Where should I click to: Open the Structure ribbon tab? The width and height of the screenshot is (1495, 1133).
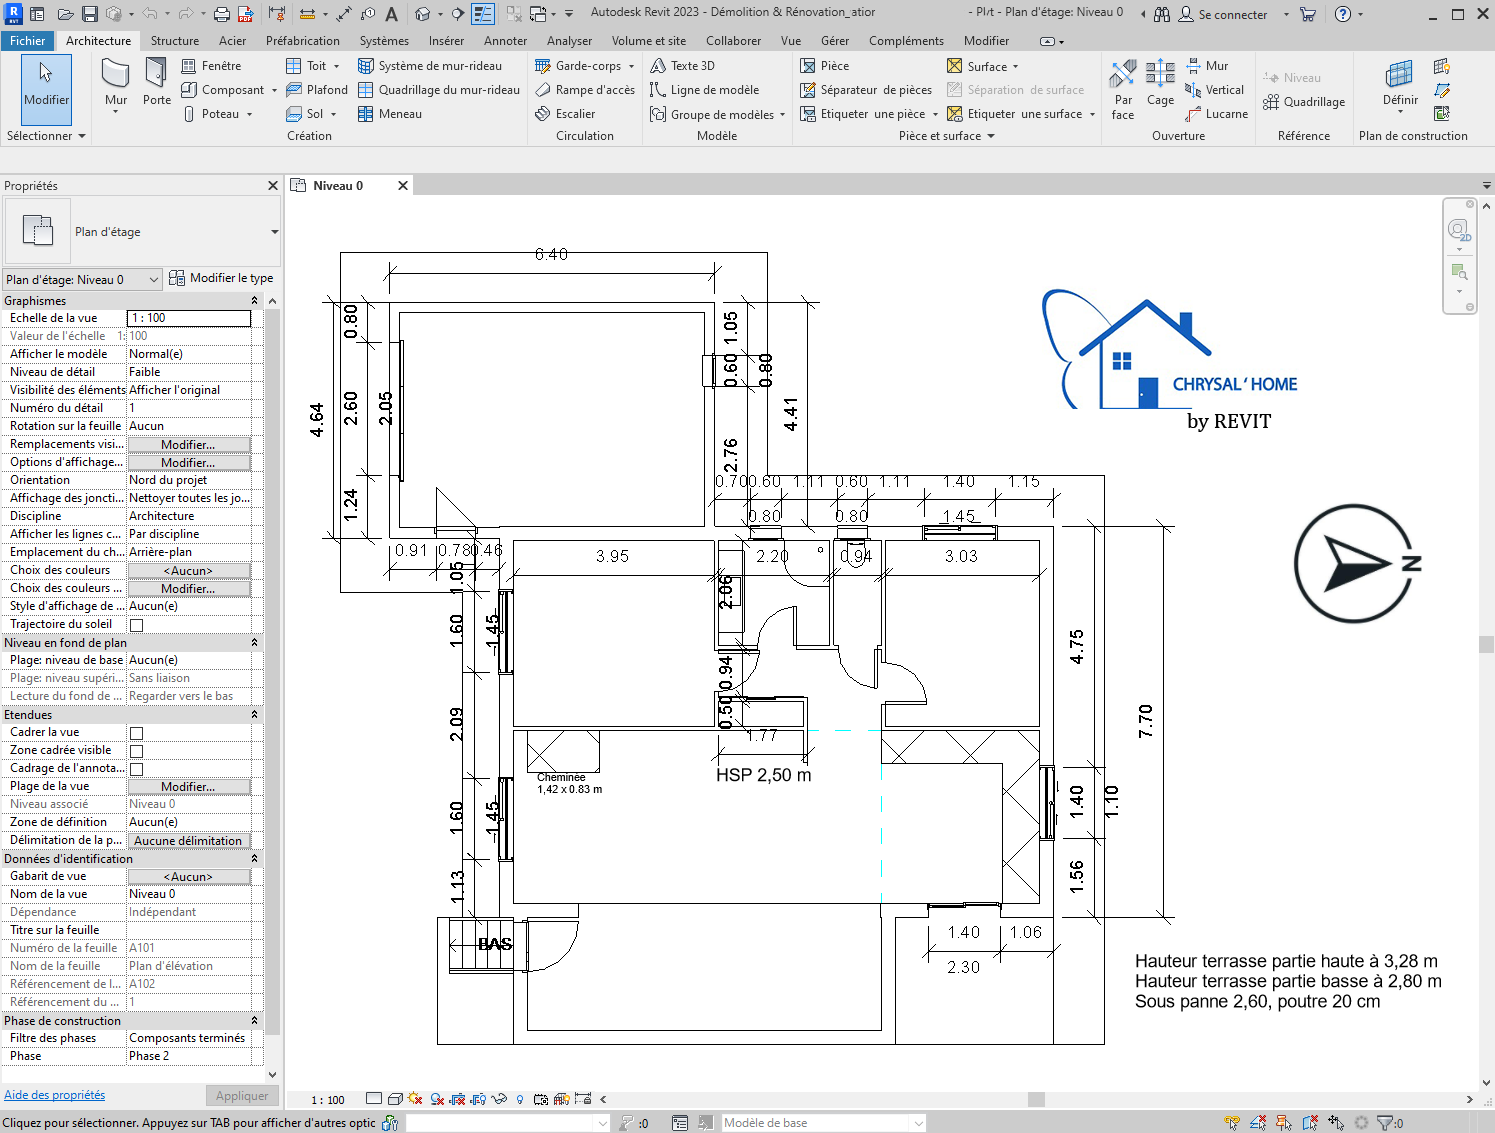175,41
